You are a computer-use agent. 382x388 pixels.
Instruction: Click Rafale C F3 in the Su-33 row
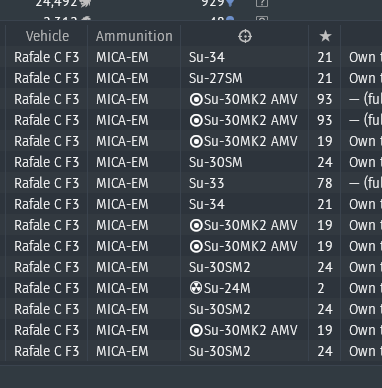pos(47,183)
